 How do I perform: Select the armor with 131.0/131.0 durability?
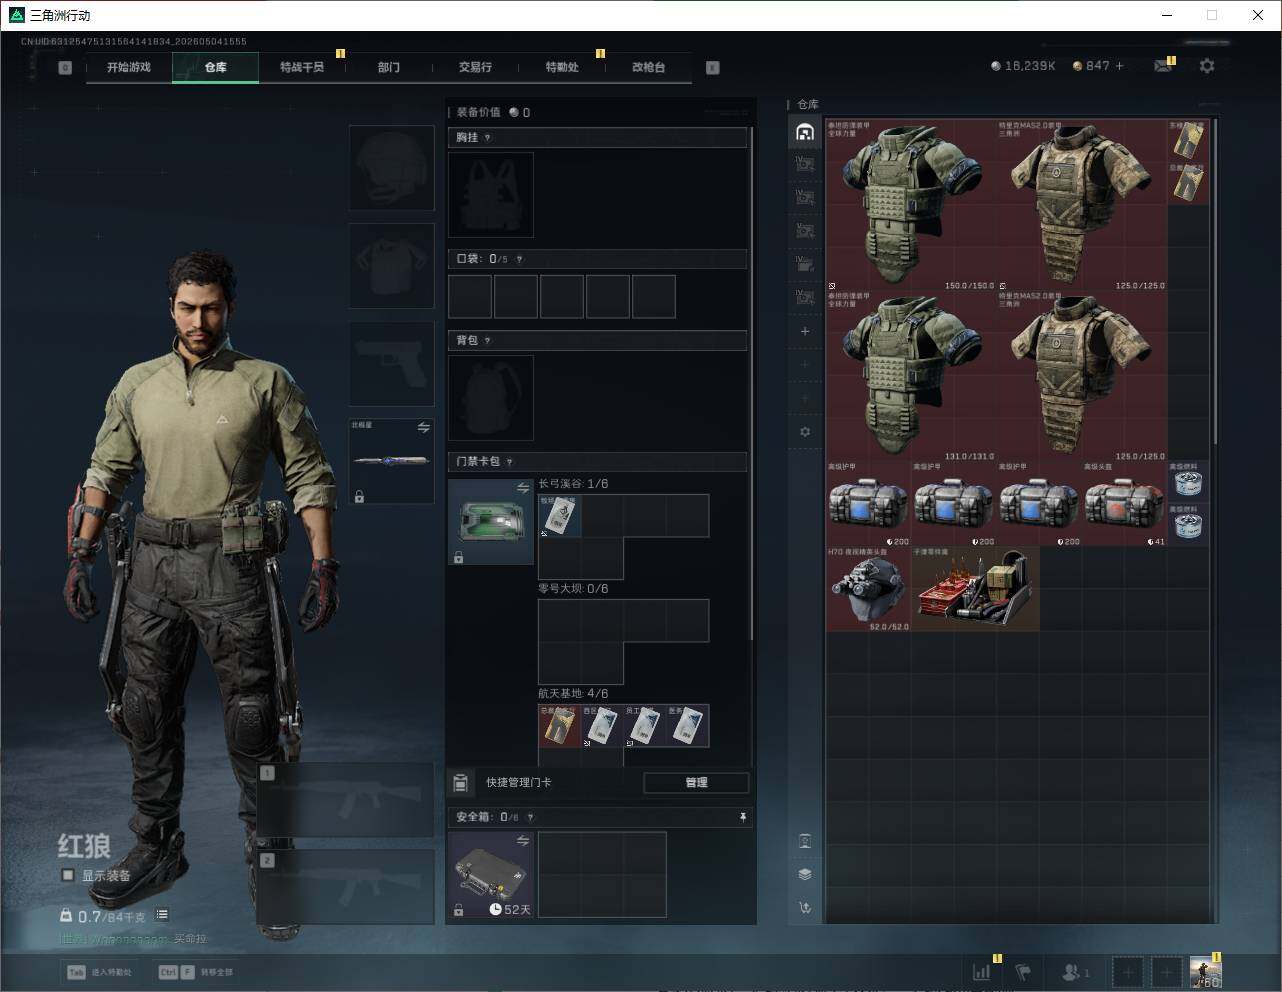tap(911, 377)
